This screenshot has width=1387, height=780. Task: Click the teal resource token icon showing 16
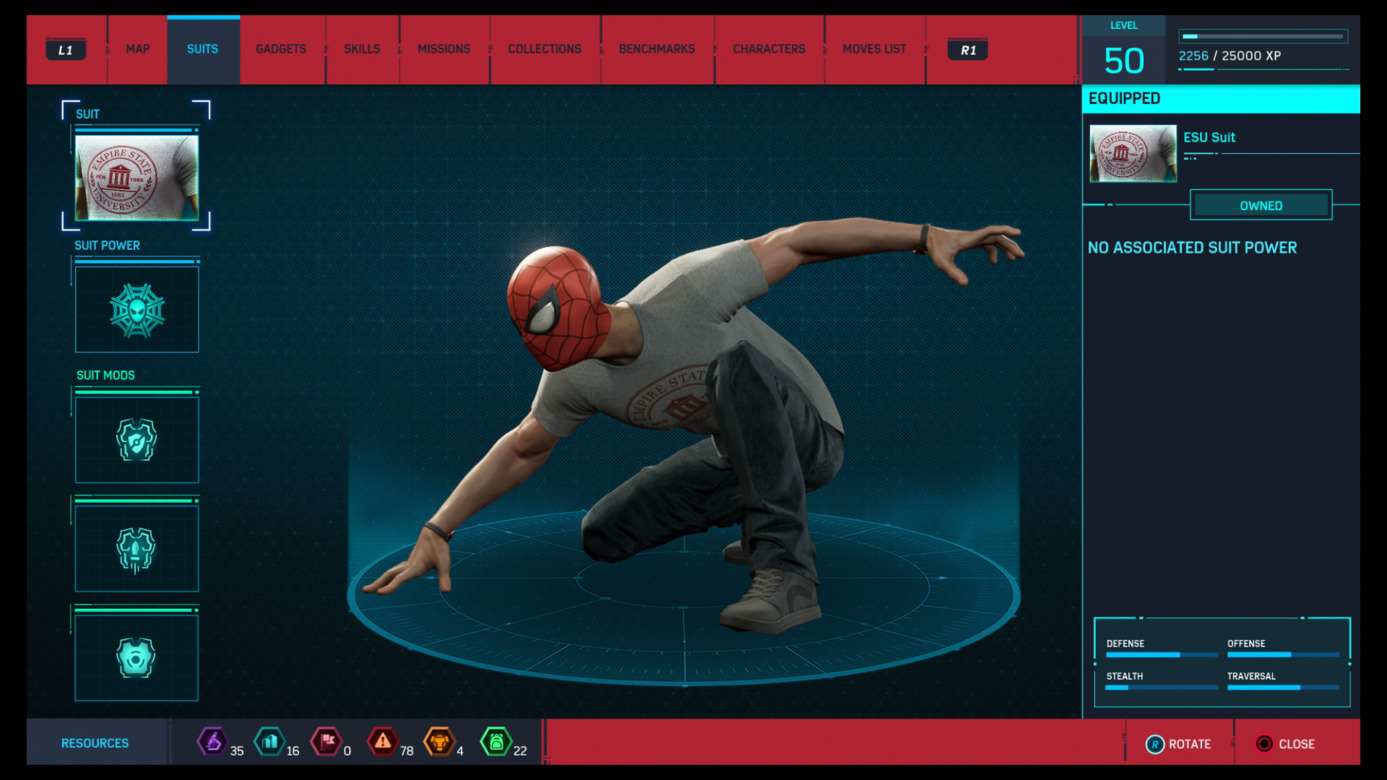269,742
